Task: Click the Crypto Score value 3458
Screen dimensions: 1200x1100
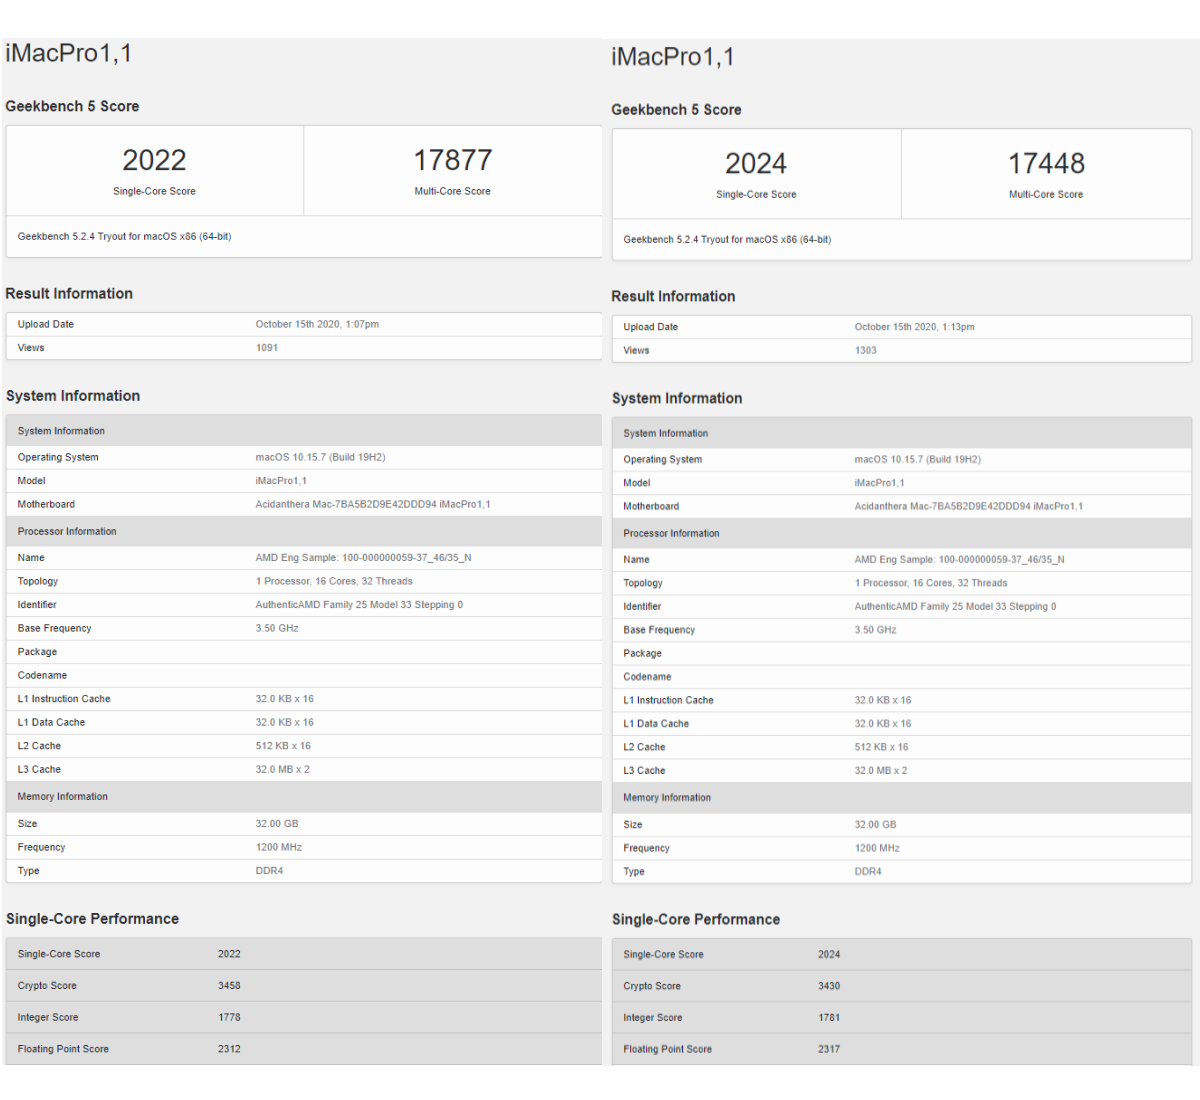Action: click(x=229, y=985)
